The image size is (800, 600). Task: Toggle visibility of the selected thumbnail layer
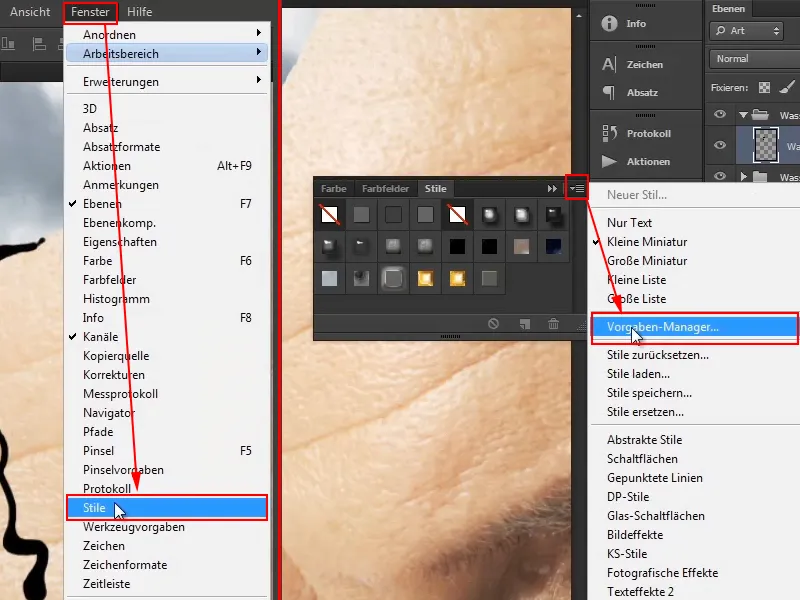click(x=719, y=145)
